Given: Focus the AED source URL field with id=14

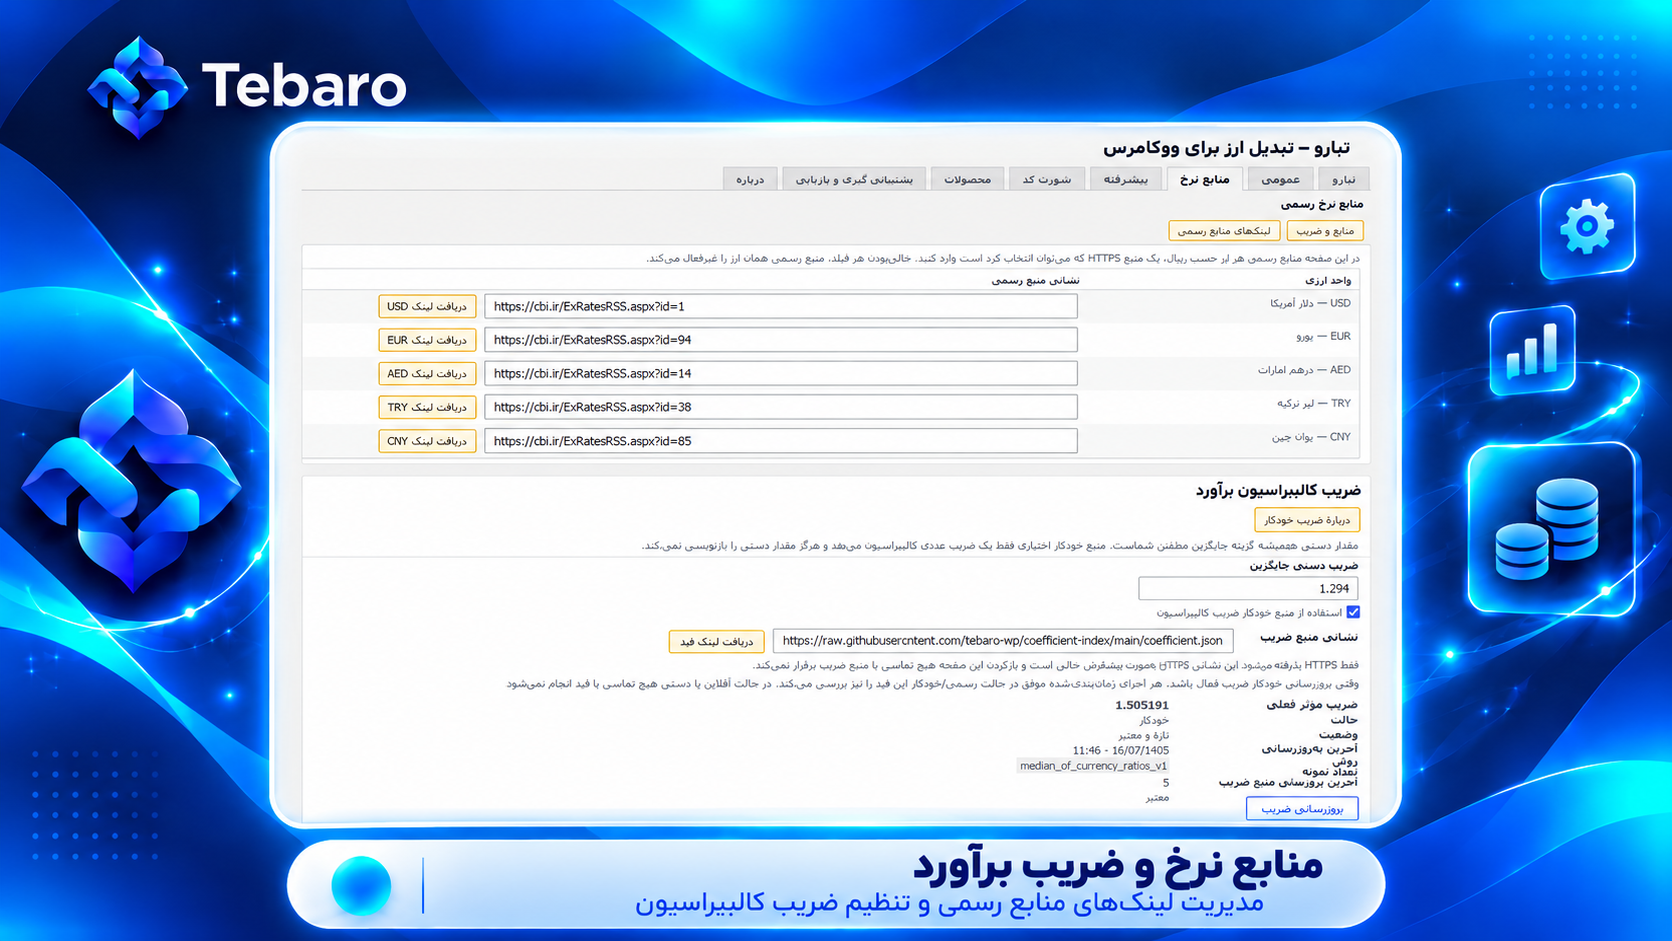Looking at the screenshot, I should 781,373.
